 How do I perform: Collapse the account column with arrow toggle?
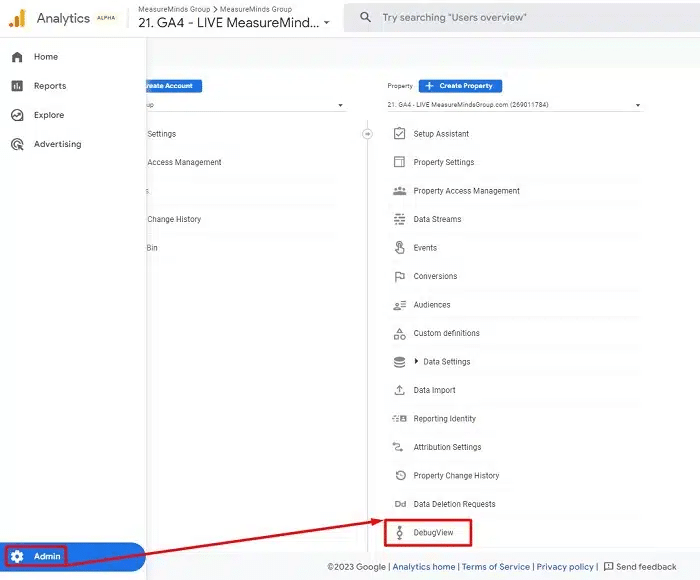367,134
